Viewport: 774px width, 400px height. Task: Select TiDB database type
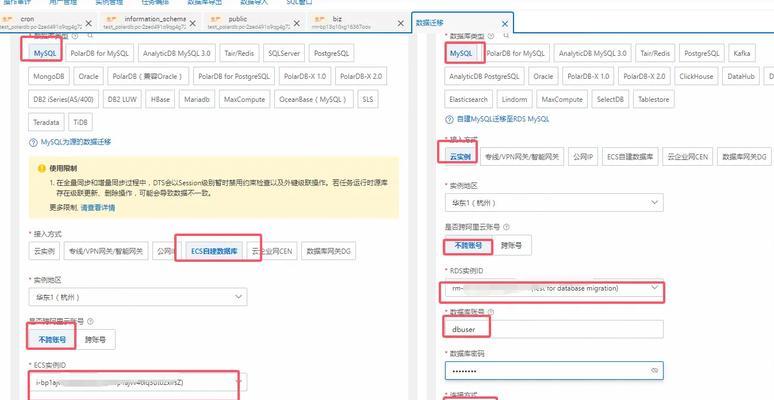[80, 122]
